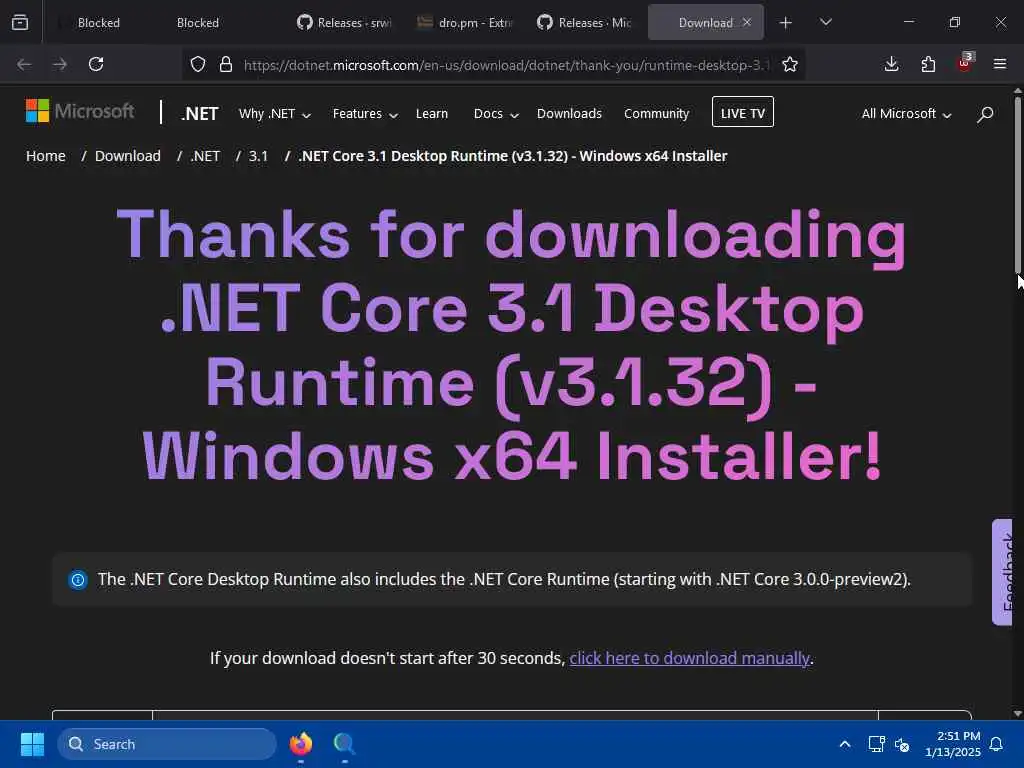Open Firefox from the taskbar
Screen dimensions: 1024x768
pos(301,744)
